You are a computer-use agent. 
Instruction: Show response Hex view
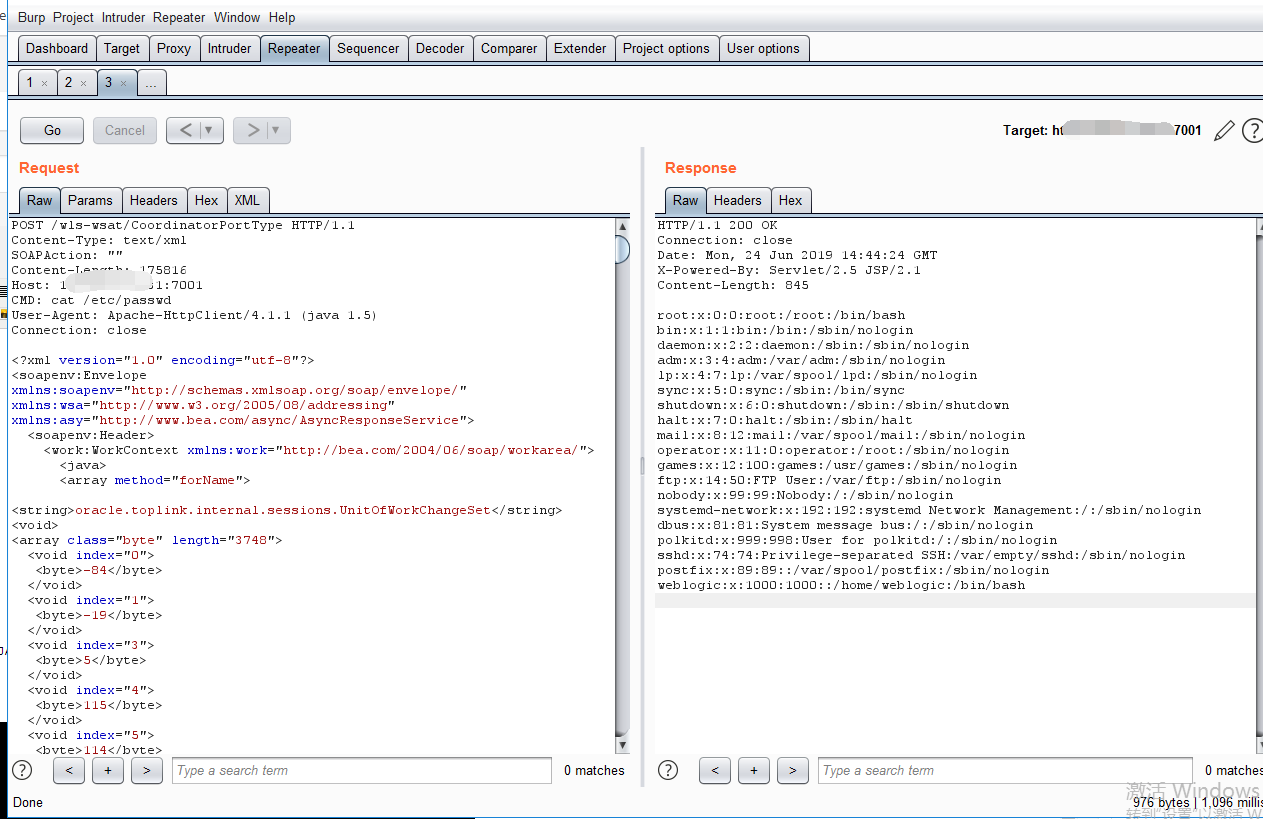(790, 200)
